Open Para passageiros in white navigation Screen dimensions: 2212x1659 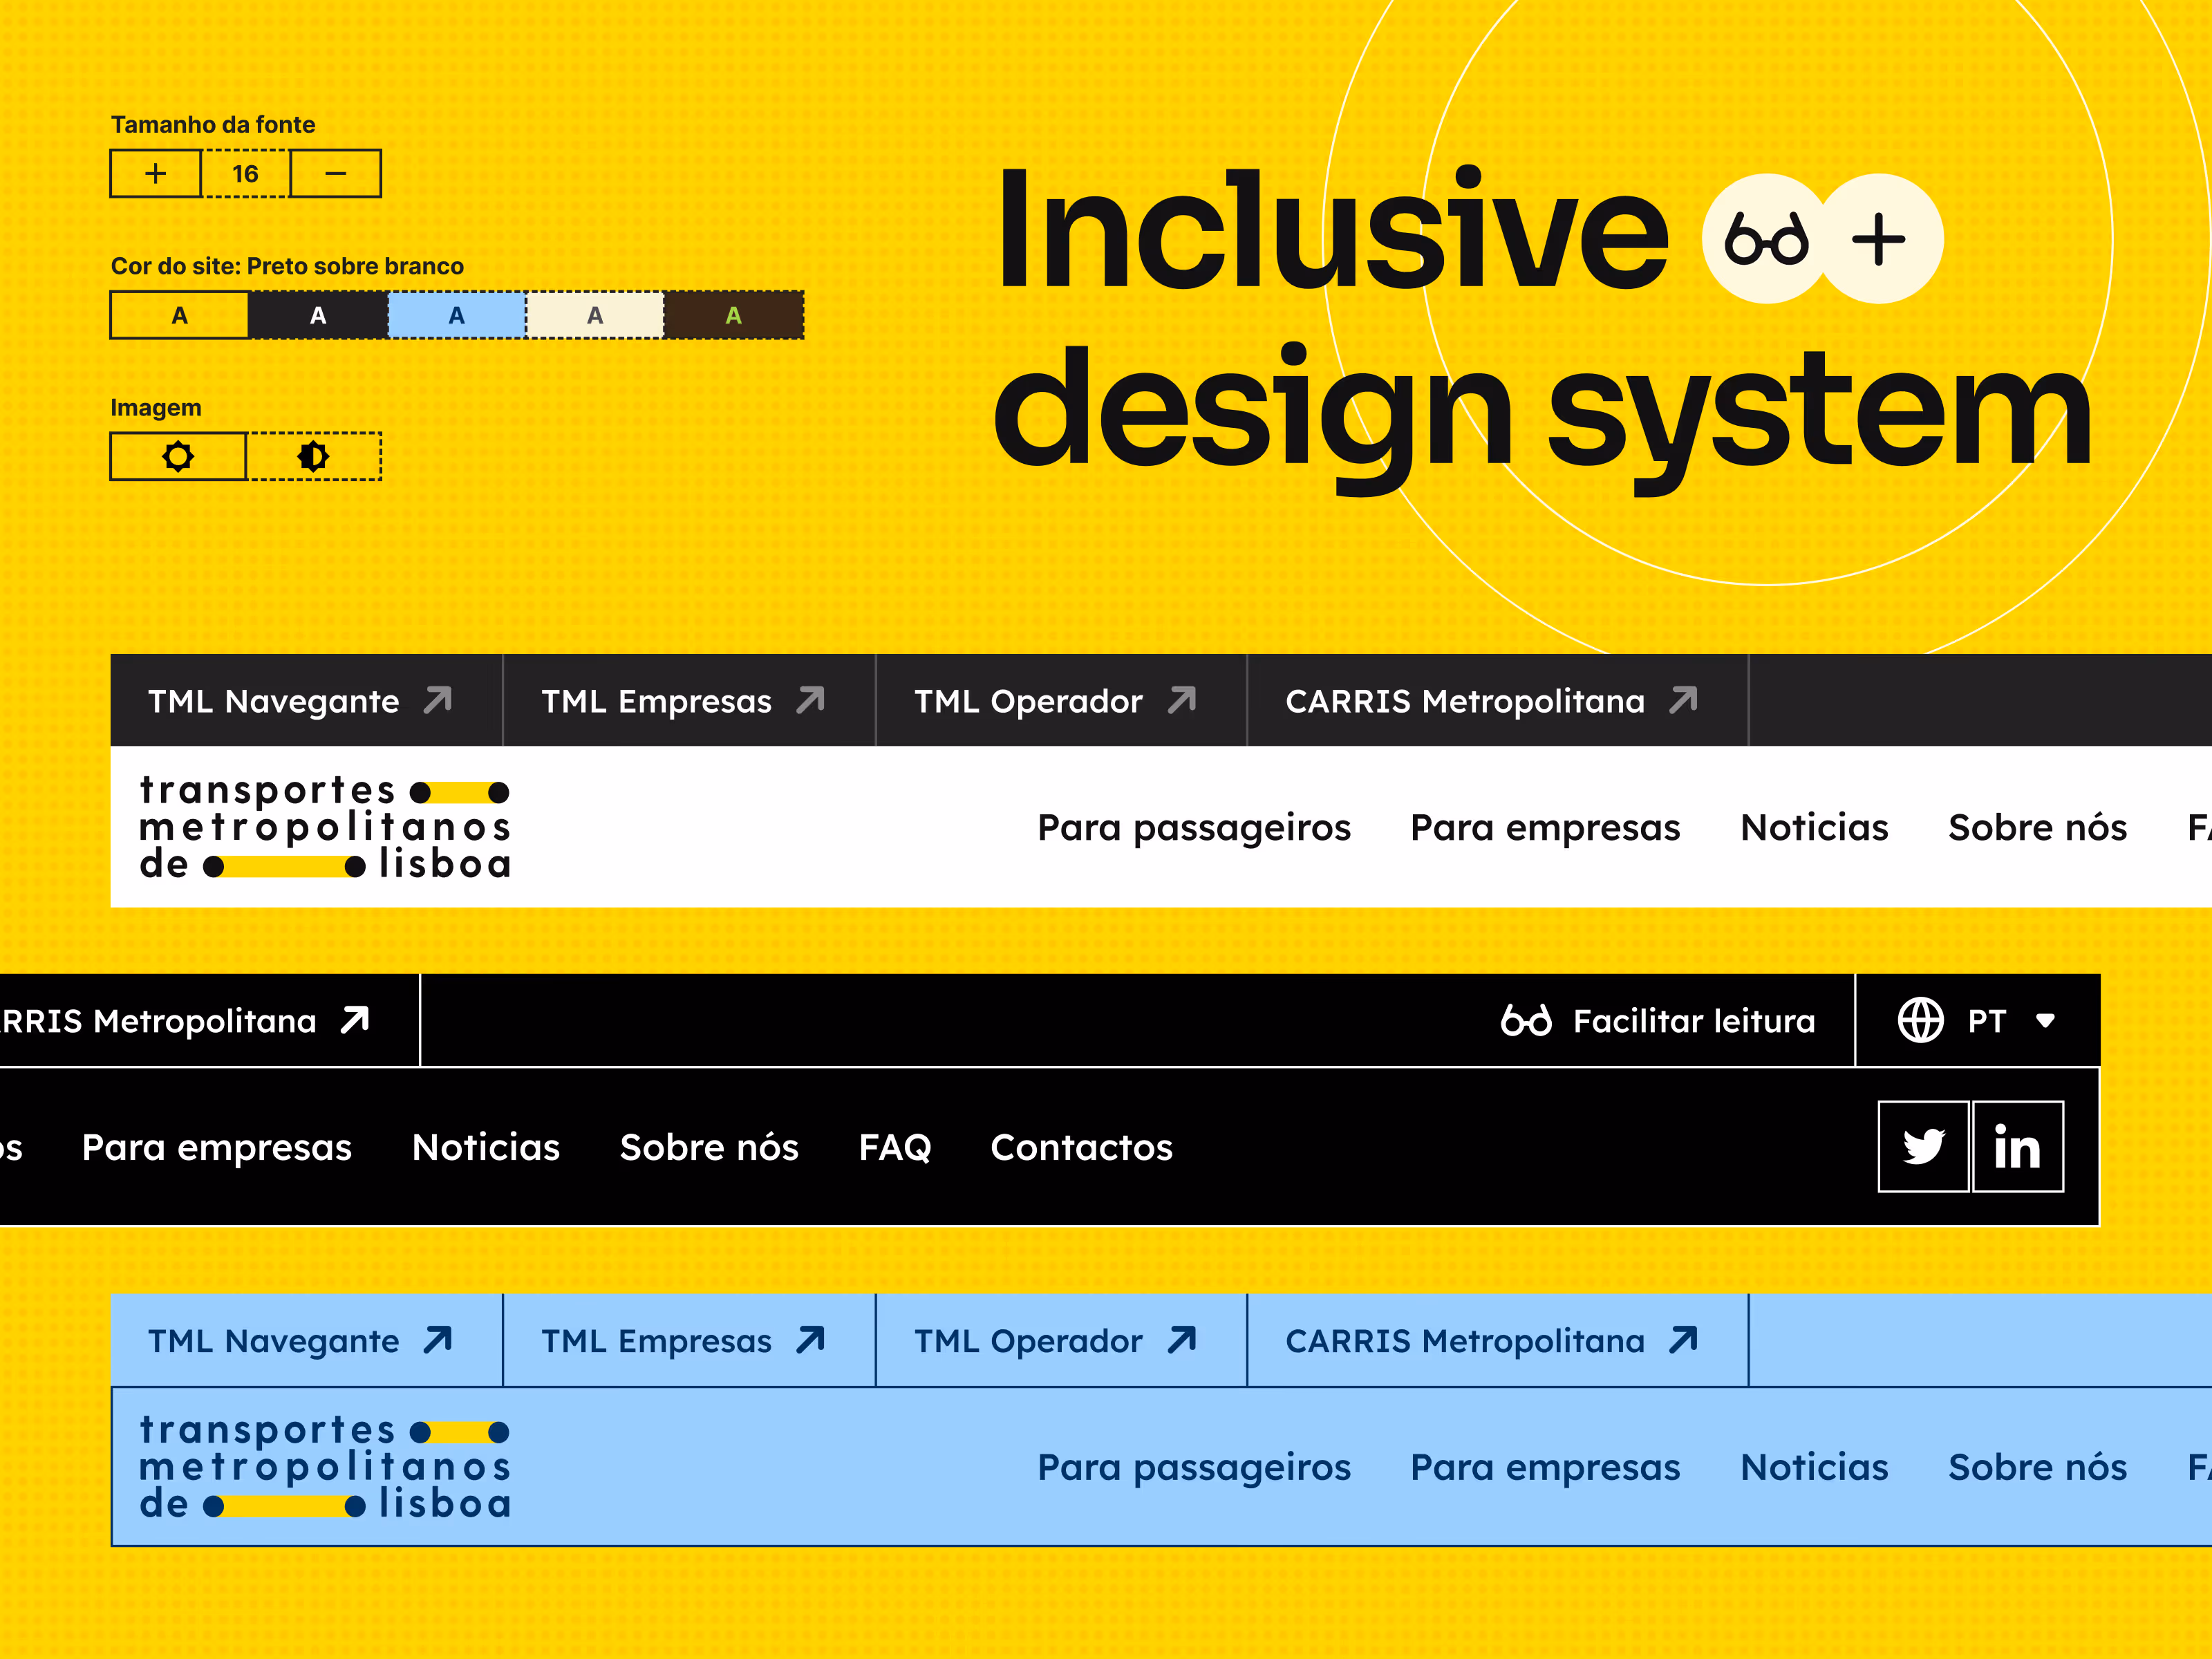[1193, 827]
